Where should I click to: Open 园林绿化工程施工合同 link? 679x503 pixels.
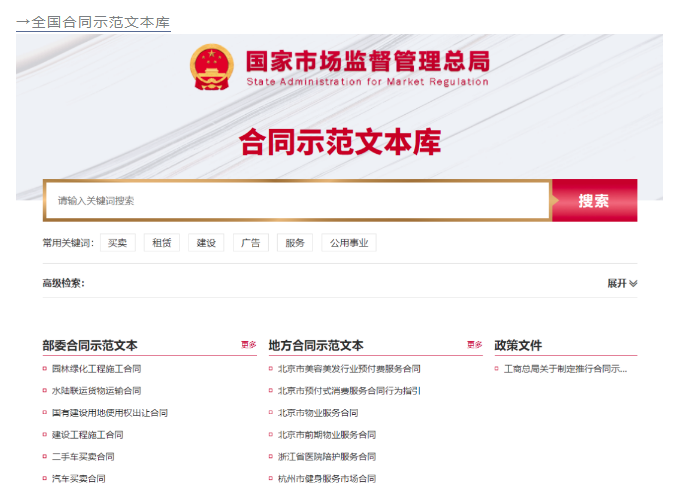pyautogui.click(x=96, y=369)
